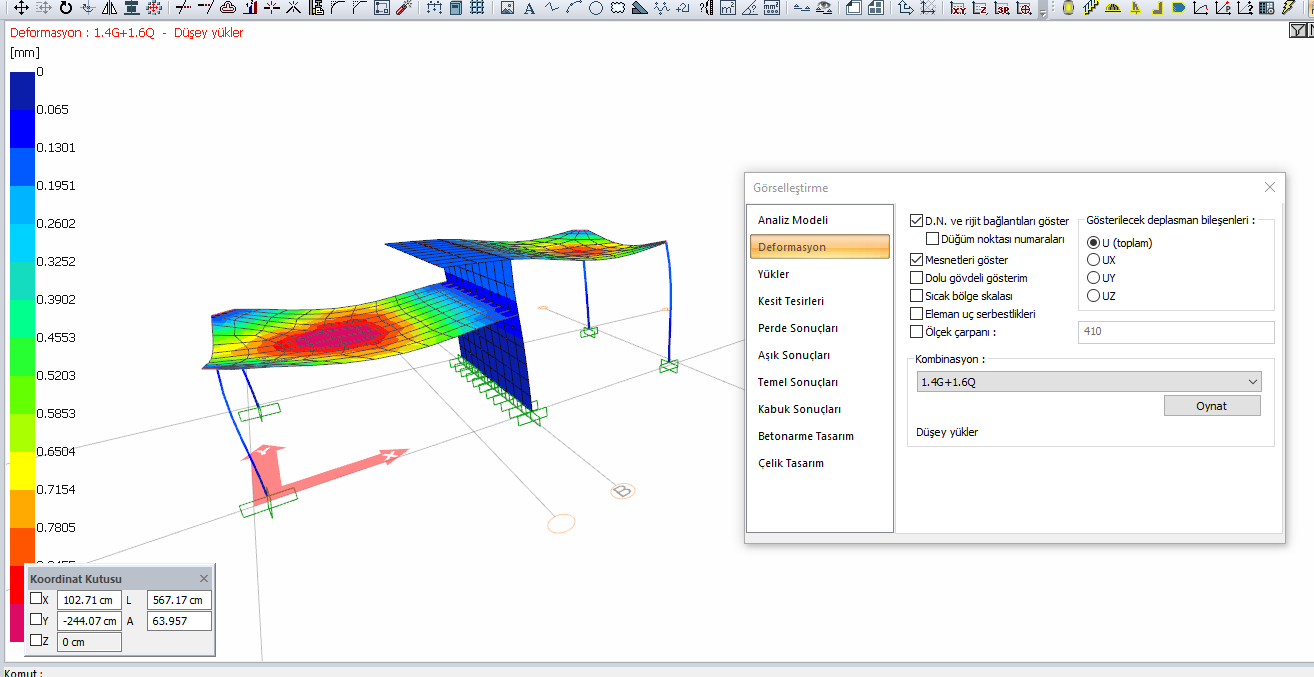This screenshot has width=1314, height=677.
Task: Expand the toolbar overflow arrow
Action: pyautogui.click(x=1044, y=12)
